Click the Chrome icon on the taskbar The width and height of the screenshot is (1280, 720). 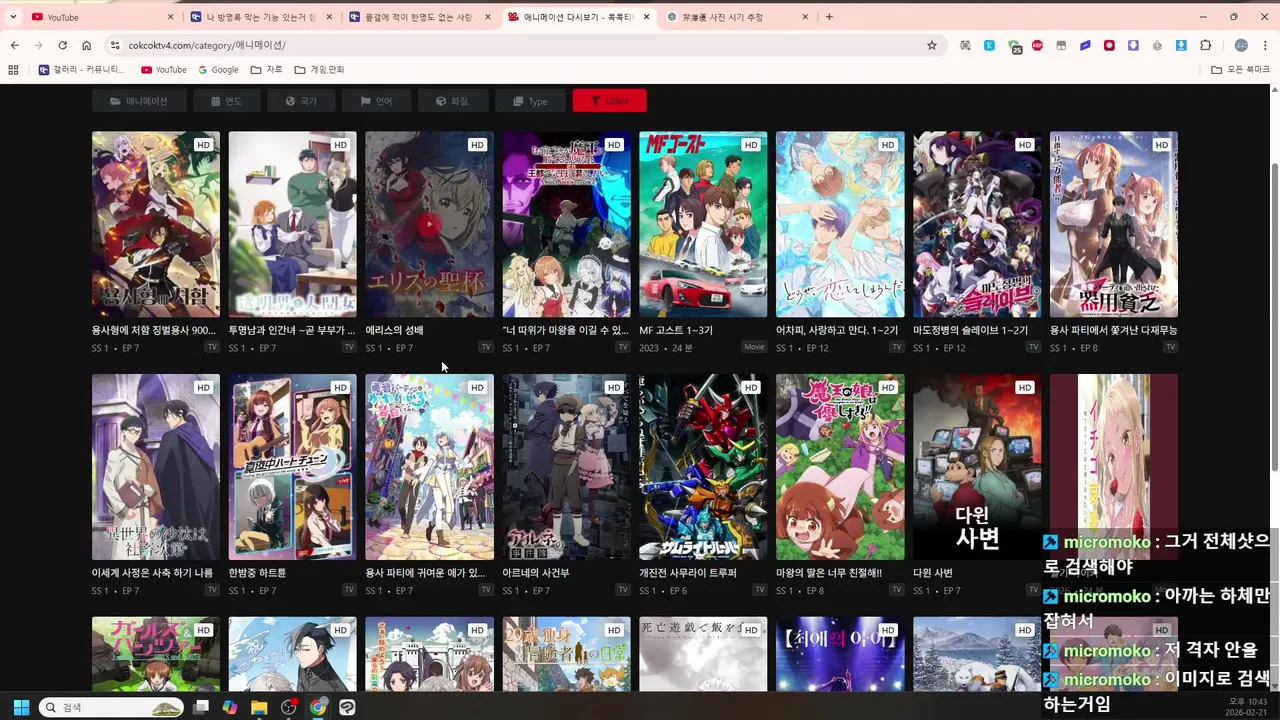click(x=318, y=707)
